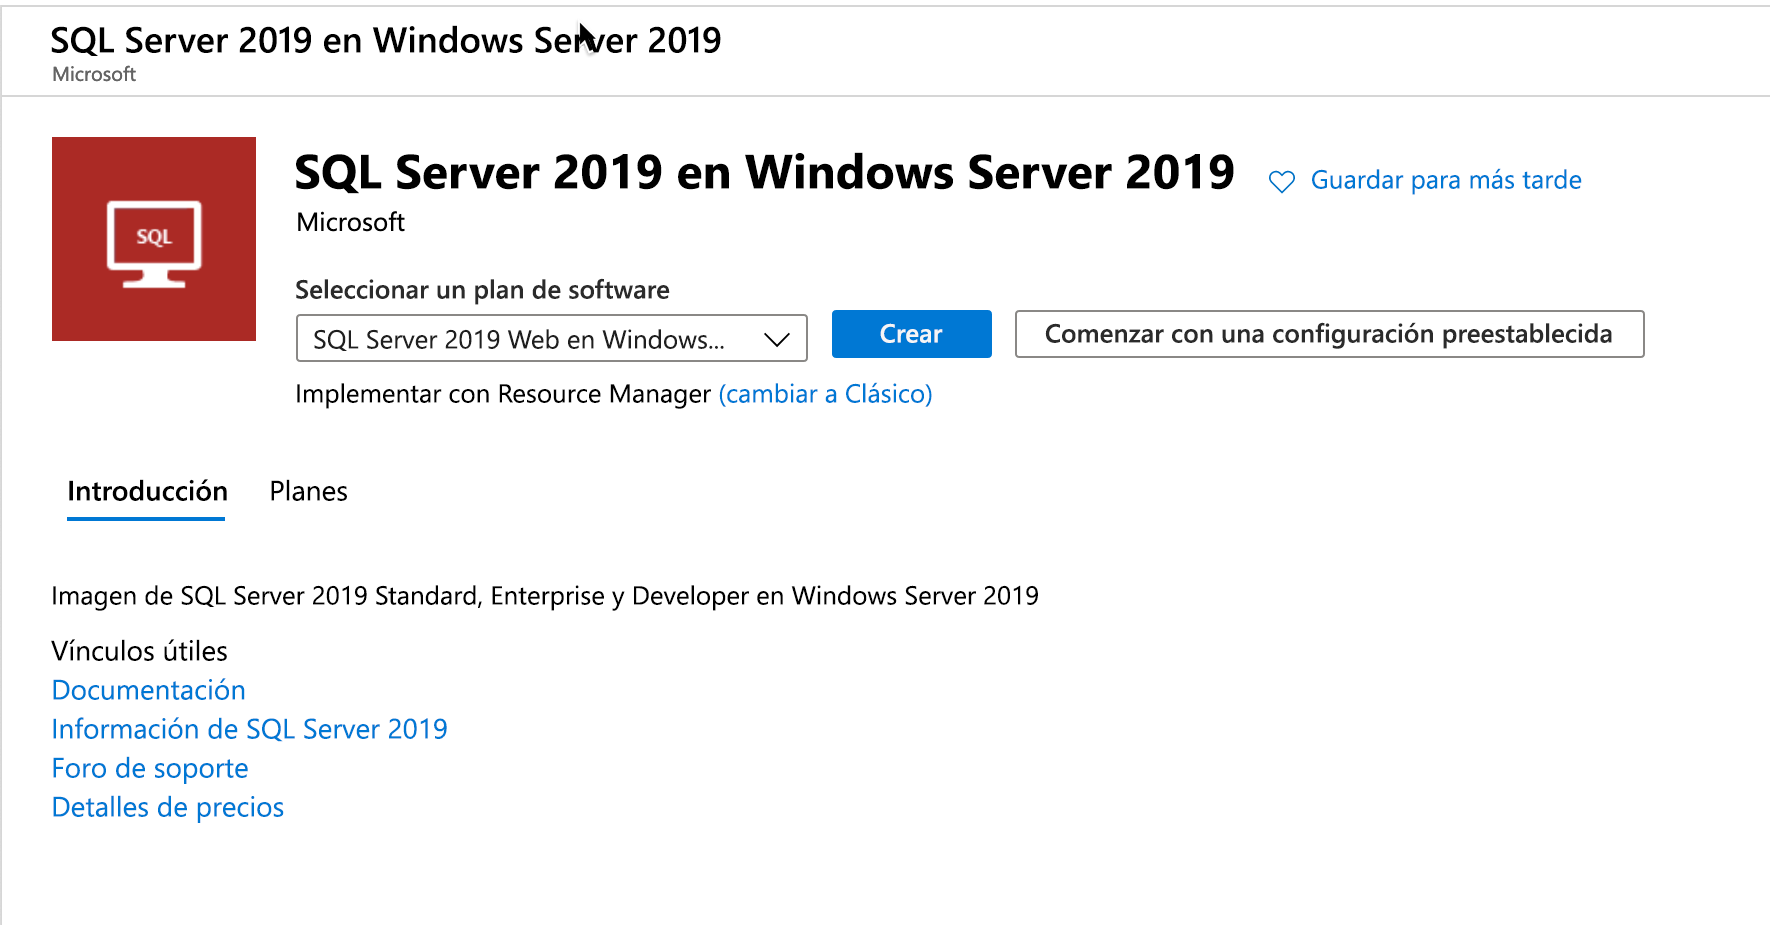Click the page header title at top
Image resolution: width=1770 pixels, height=925 pixels.
click(x=385, y=40)
